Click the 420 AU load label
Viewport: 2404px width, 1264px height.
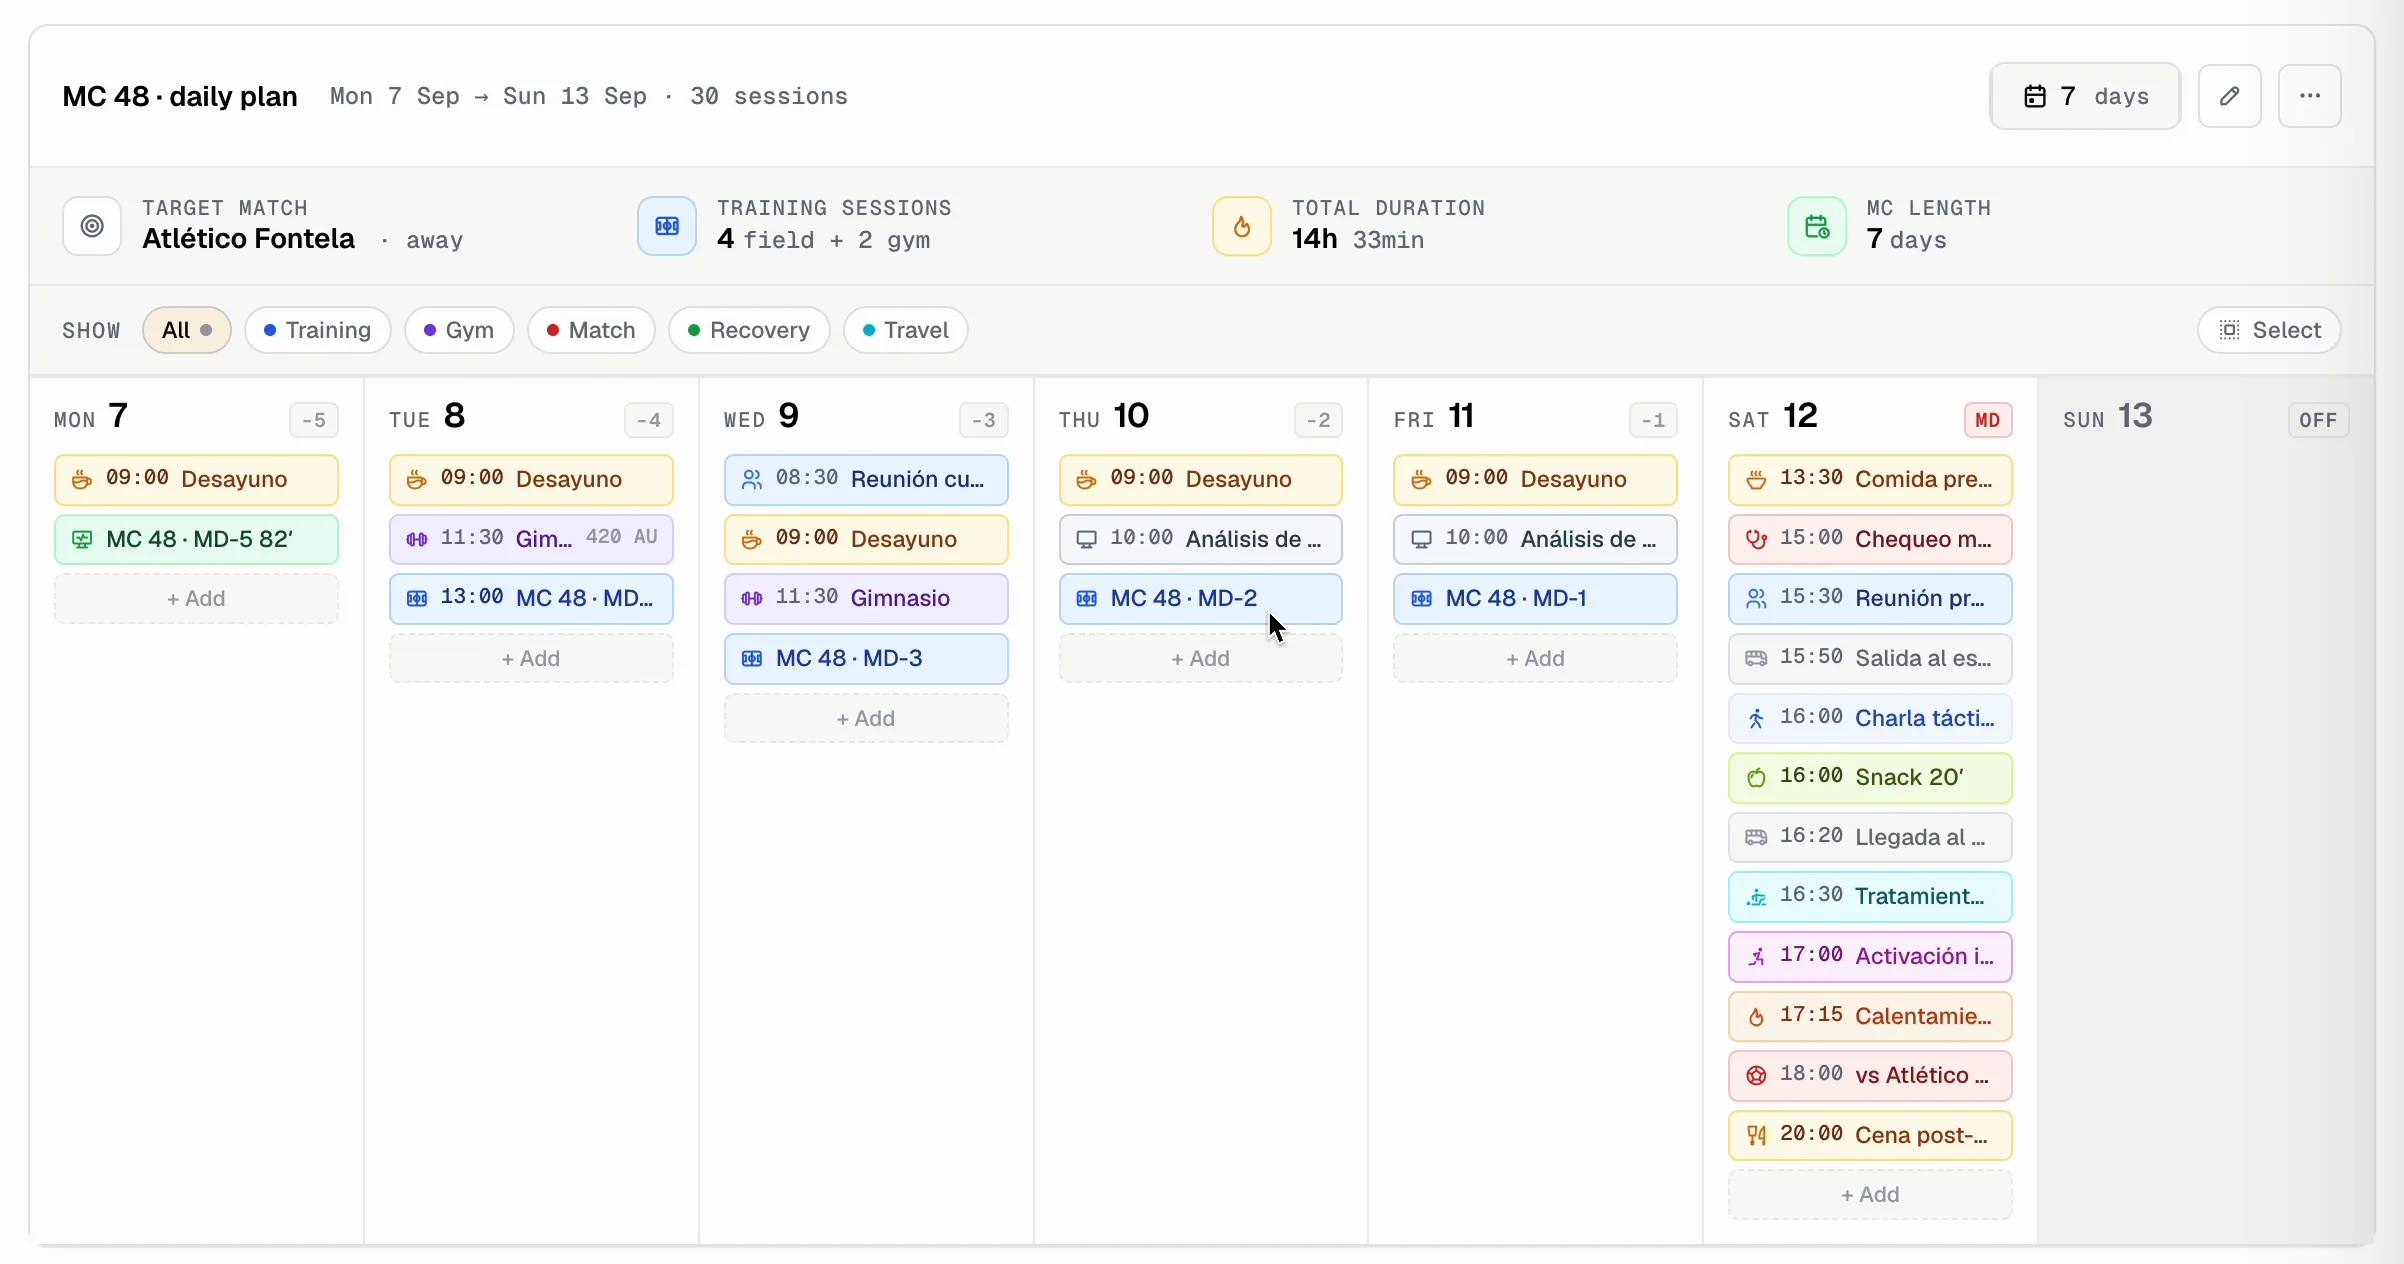tap(622, 537)
